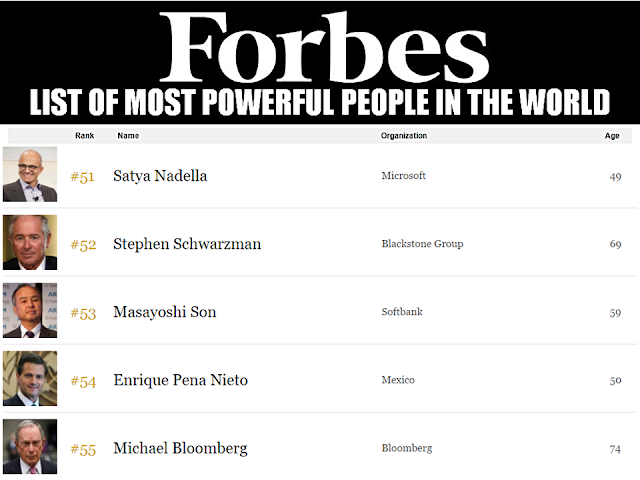Select the Michael Bloomberg name link
Viewport: 640px width, 480px height.
pos(180,449)
